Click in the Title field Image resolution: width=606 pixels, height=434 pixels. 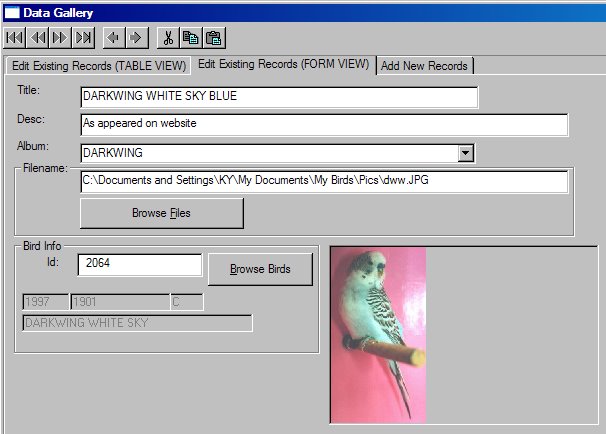[279, 97]
